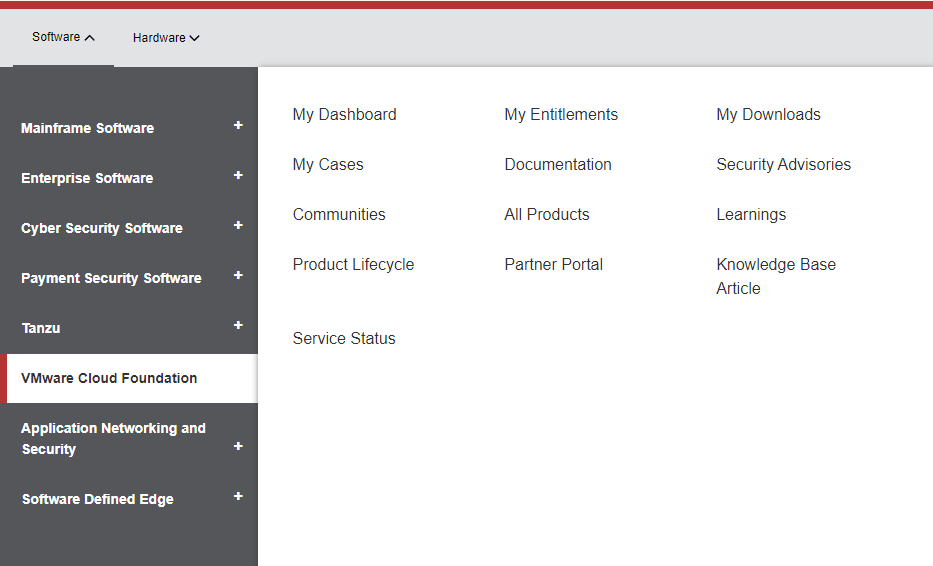
Task: Open My Downloads page
Action: click(768, 115)
